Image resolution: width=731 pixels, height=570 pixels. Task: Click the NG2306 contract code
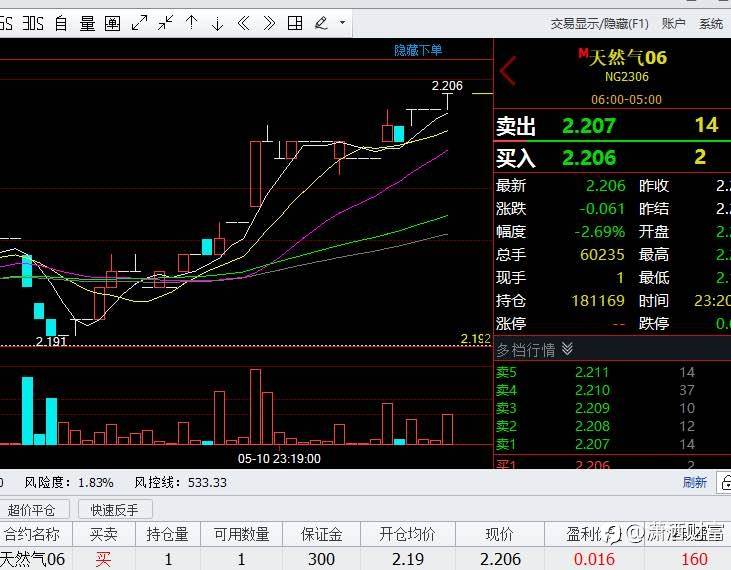(627, 77)
